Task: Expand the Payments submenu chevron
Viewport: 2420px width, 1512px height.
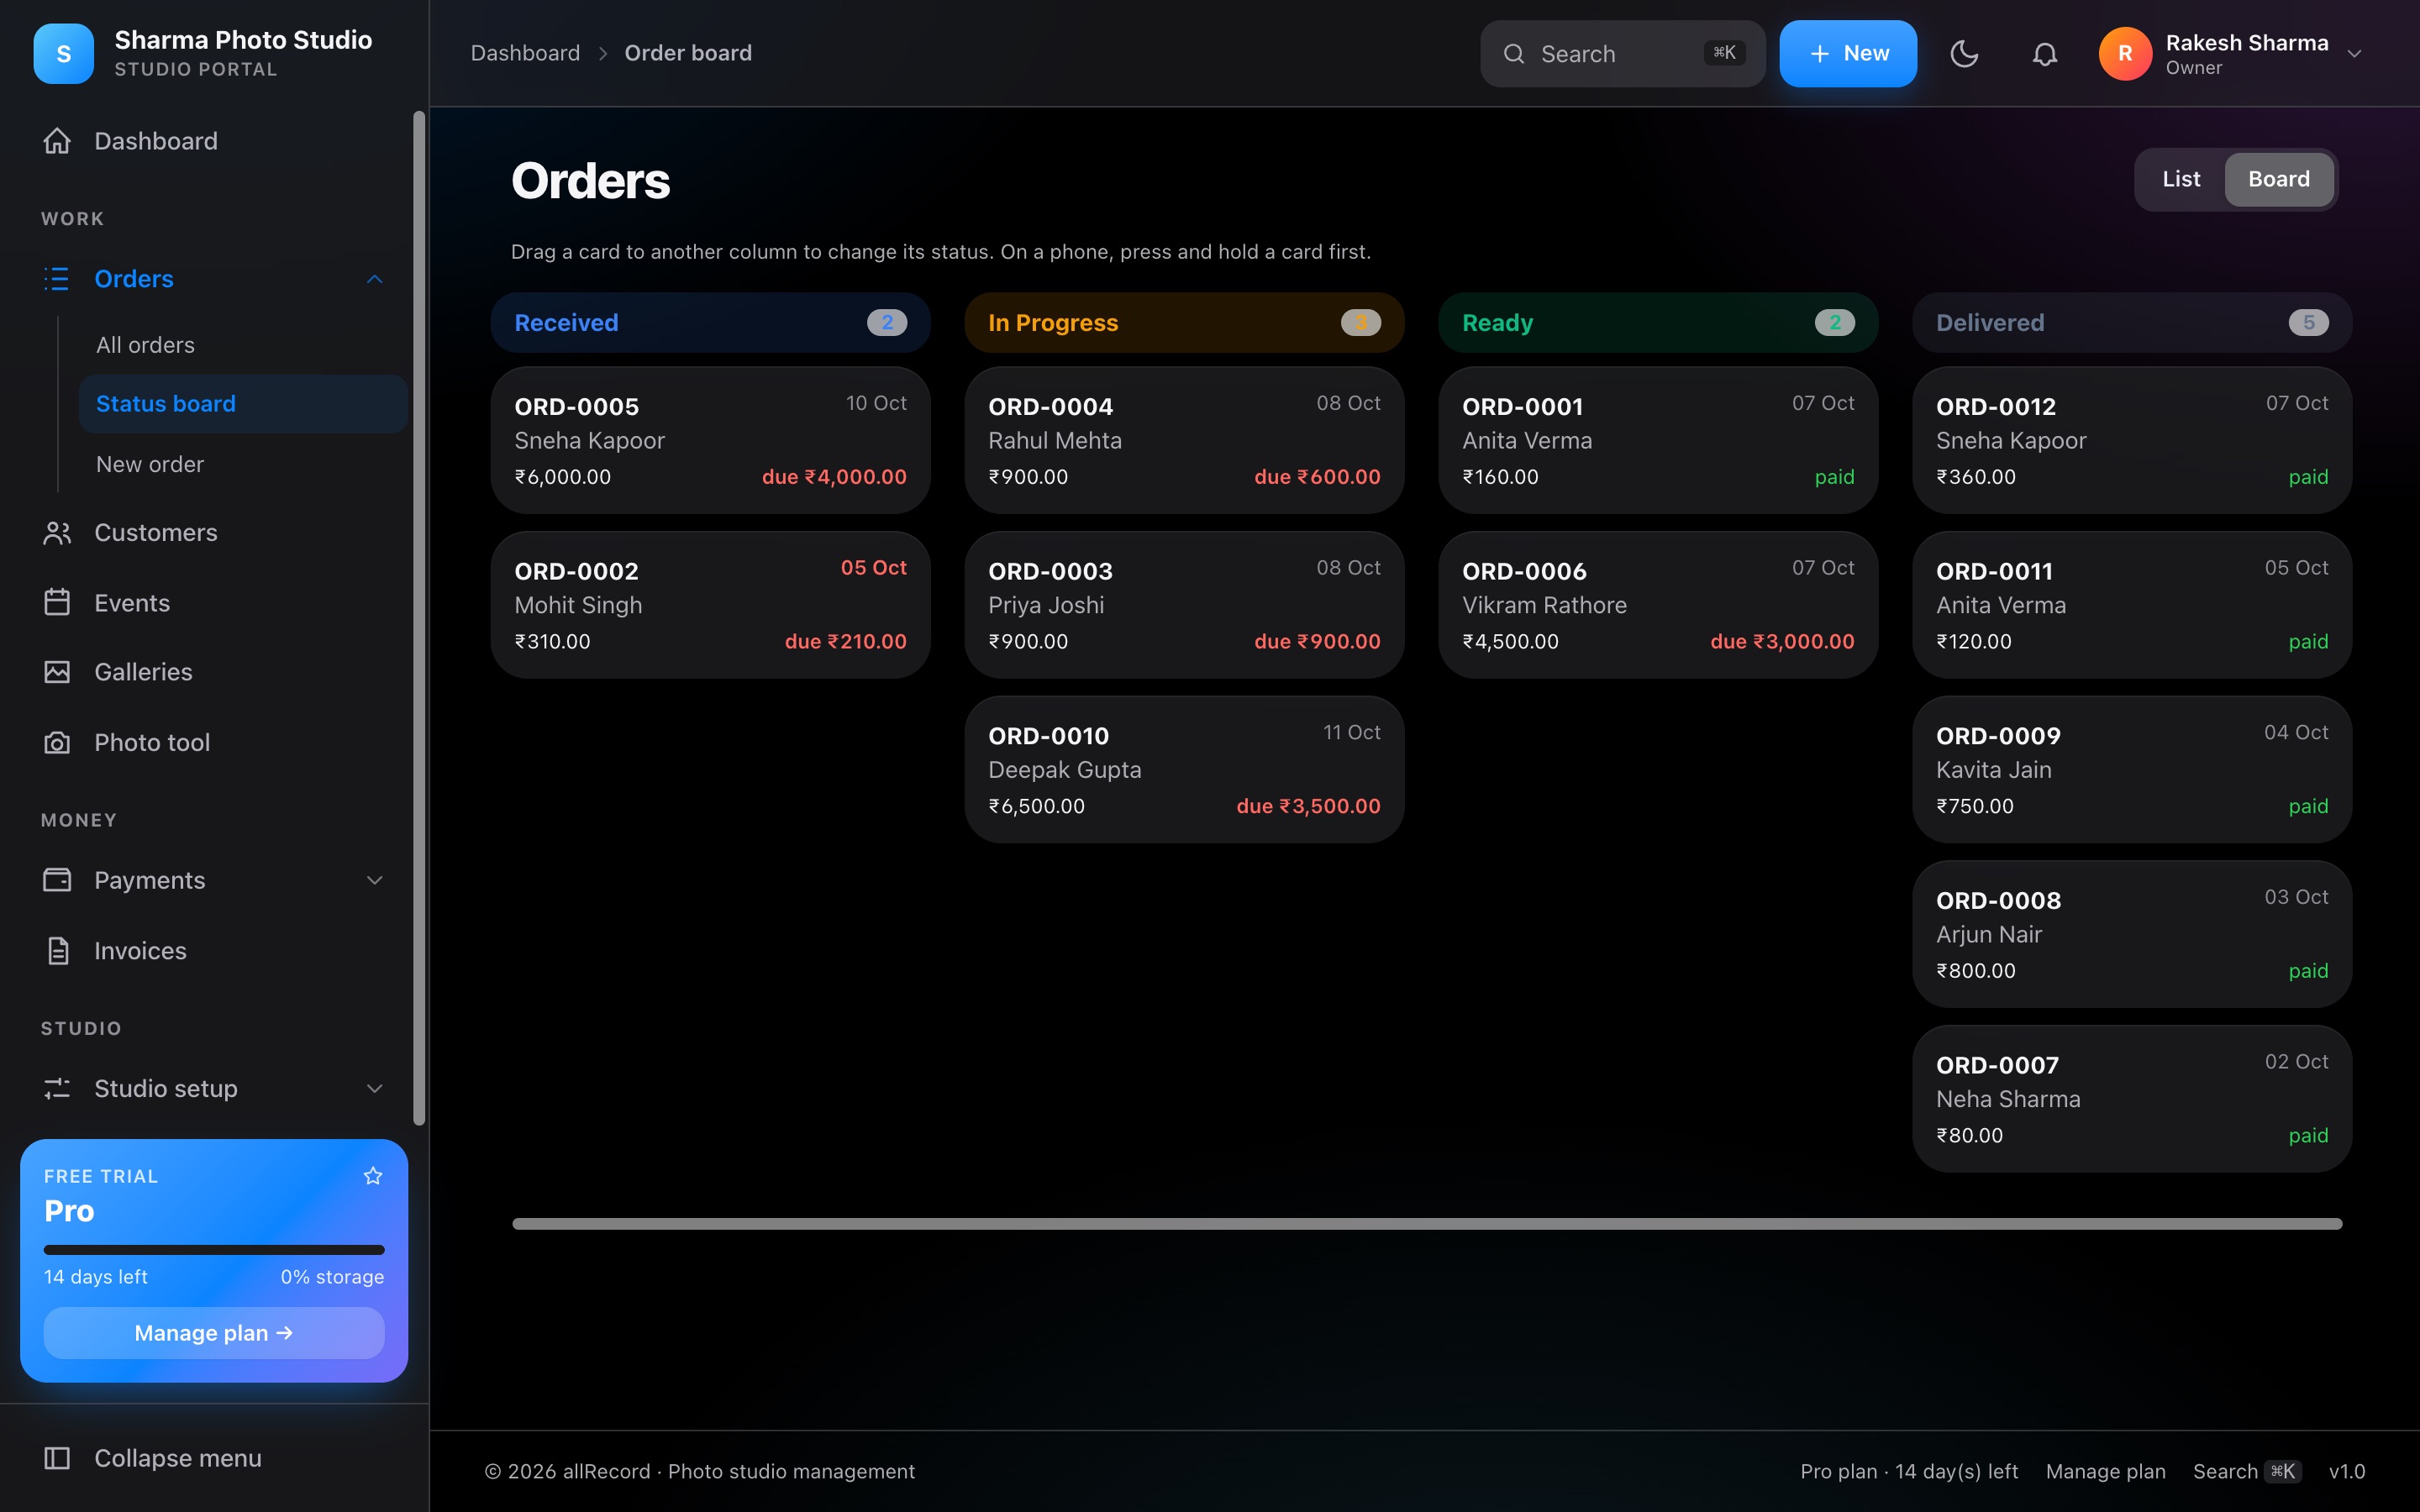Action: (x=375, y=880)
